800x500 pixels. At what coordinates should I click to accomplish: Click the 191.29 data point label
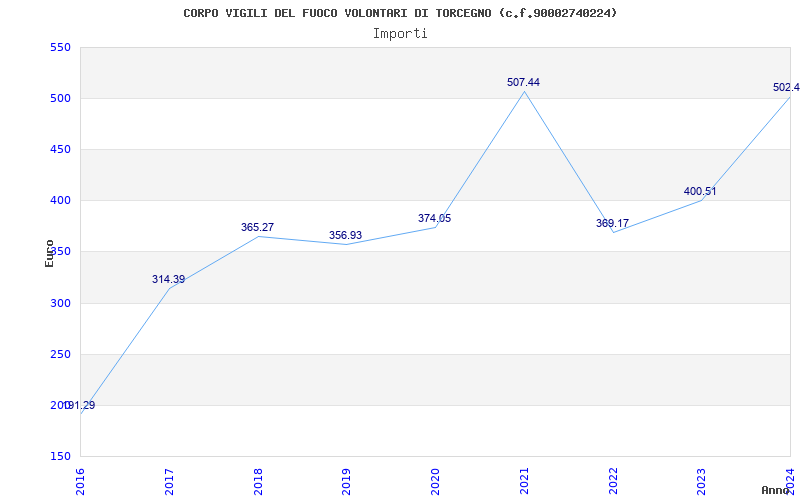[x=81, y=406]
